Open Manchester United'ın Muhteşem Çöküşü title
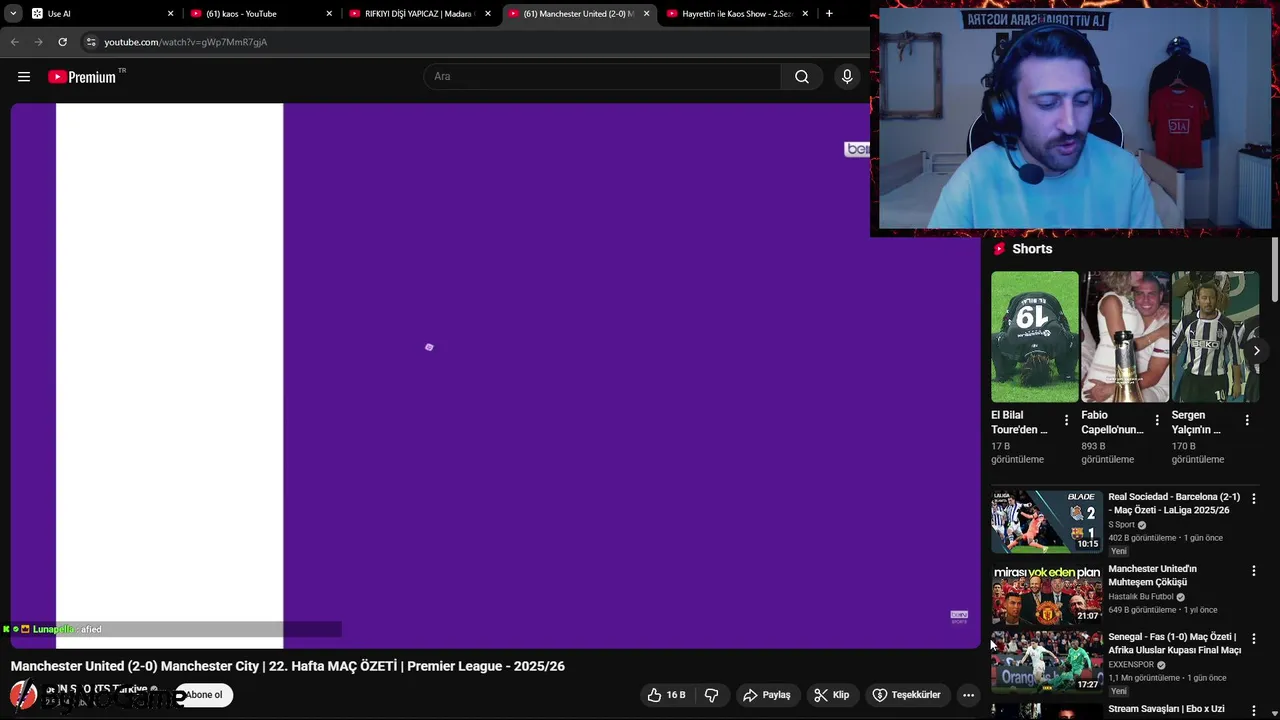The width and height of the screenshot is (1280, 720). (x=1152, y=575)
